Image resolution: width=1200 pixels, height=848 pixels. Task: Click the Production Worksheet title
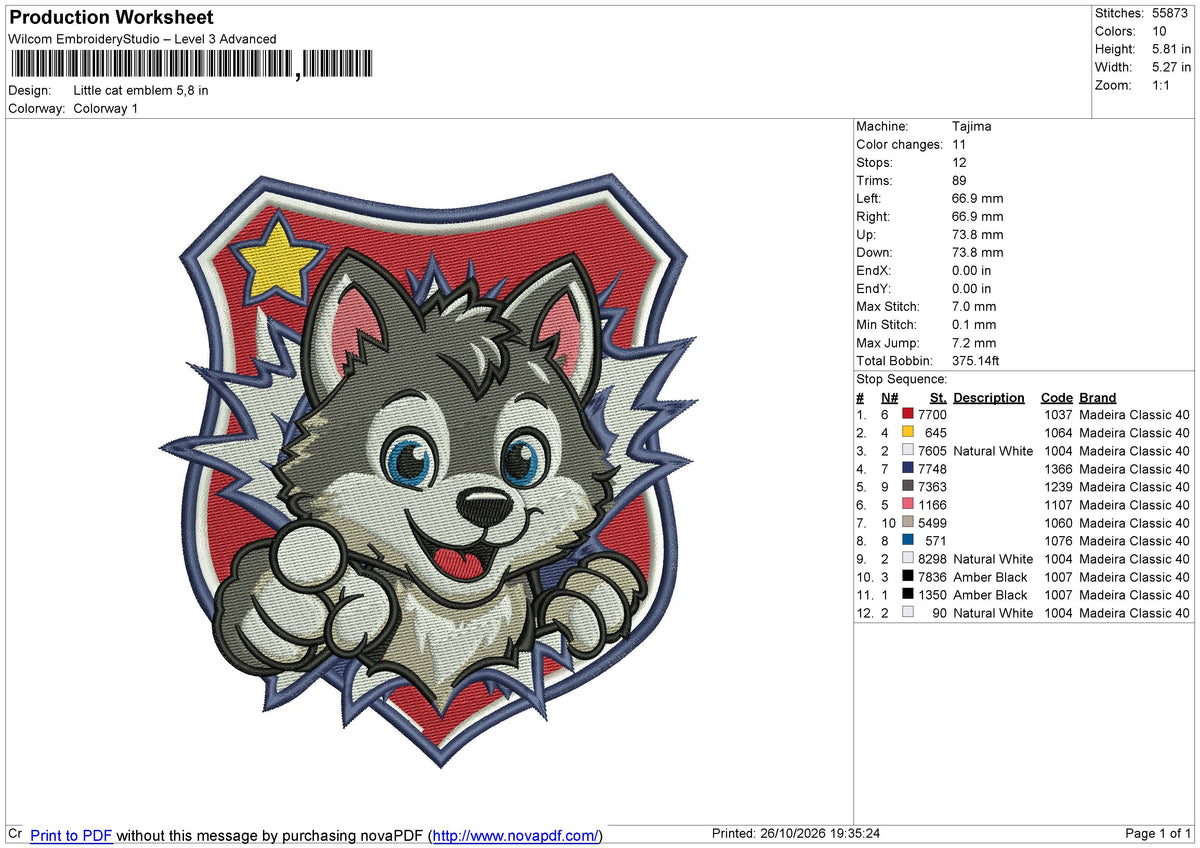click(110, 18)
